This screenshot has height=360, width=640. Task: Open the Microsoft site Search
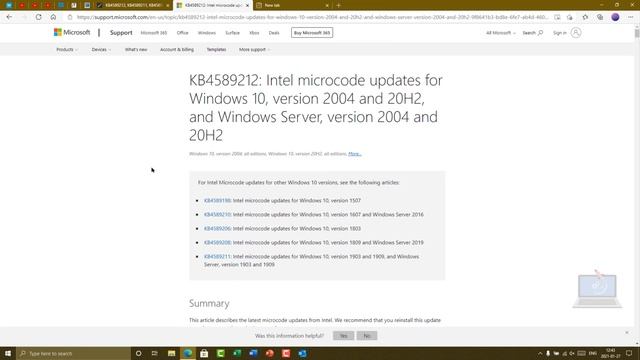(533, 33)
